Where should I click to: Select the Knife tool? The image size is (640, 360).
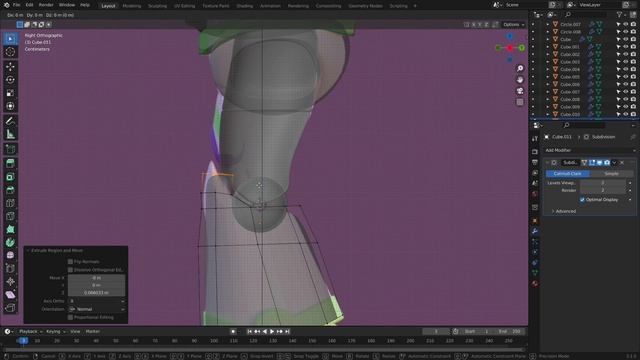pyautogui.click(x=10, y=216)
